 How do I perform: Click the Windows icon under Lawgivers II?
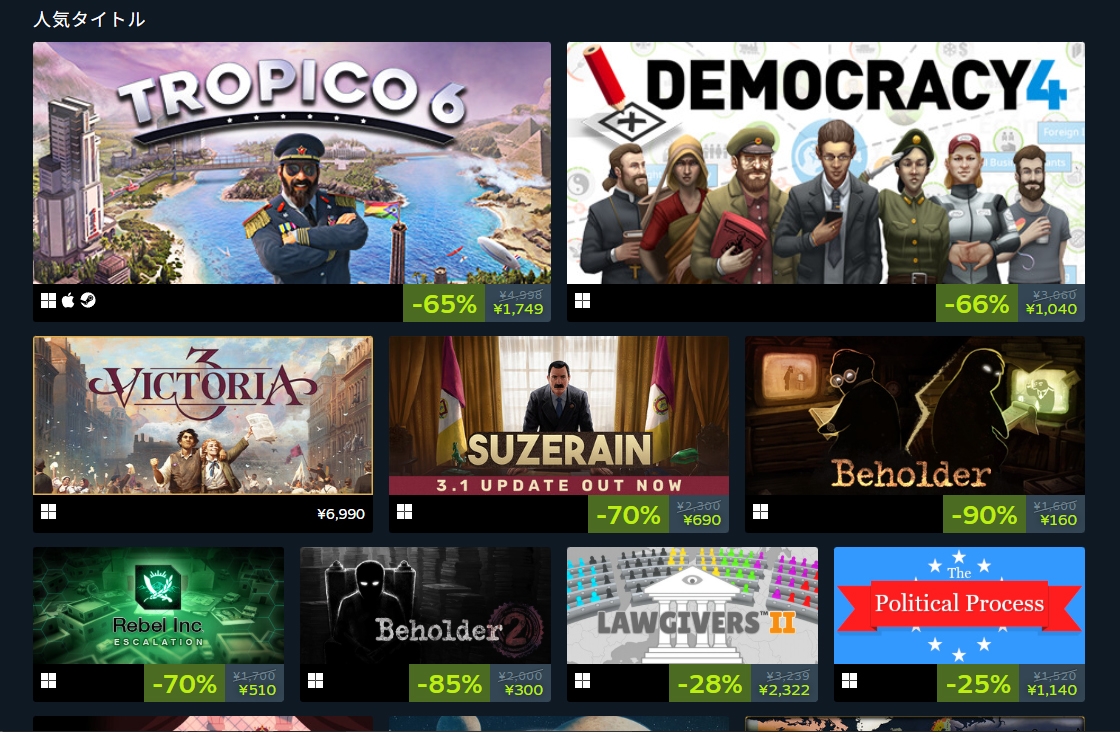point(583,681)
